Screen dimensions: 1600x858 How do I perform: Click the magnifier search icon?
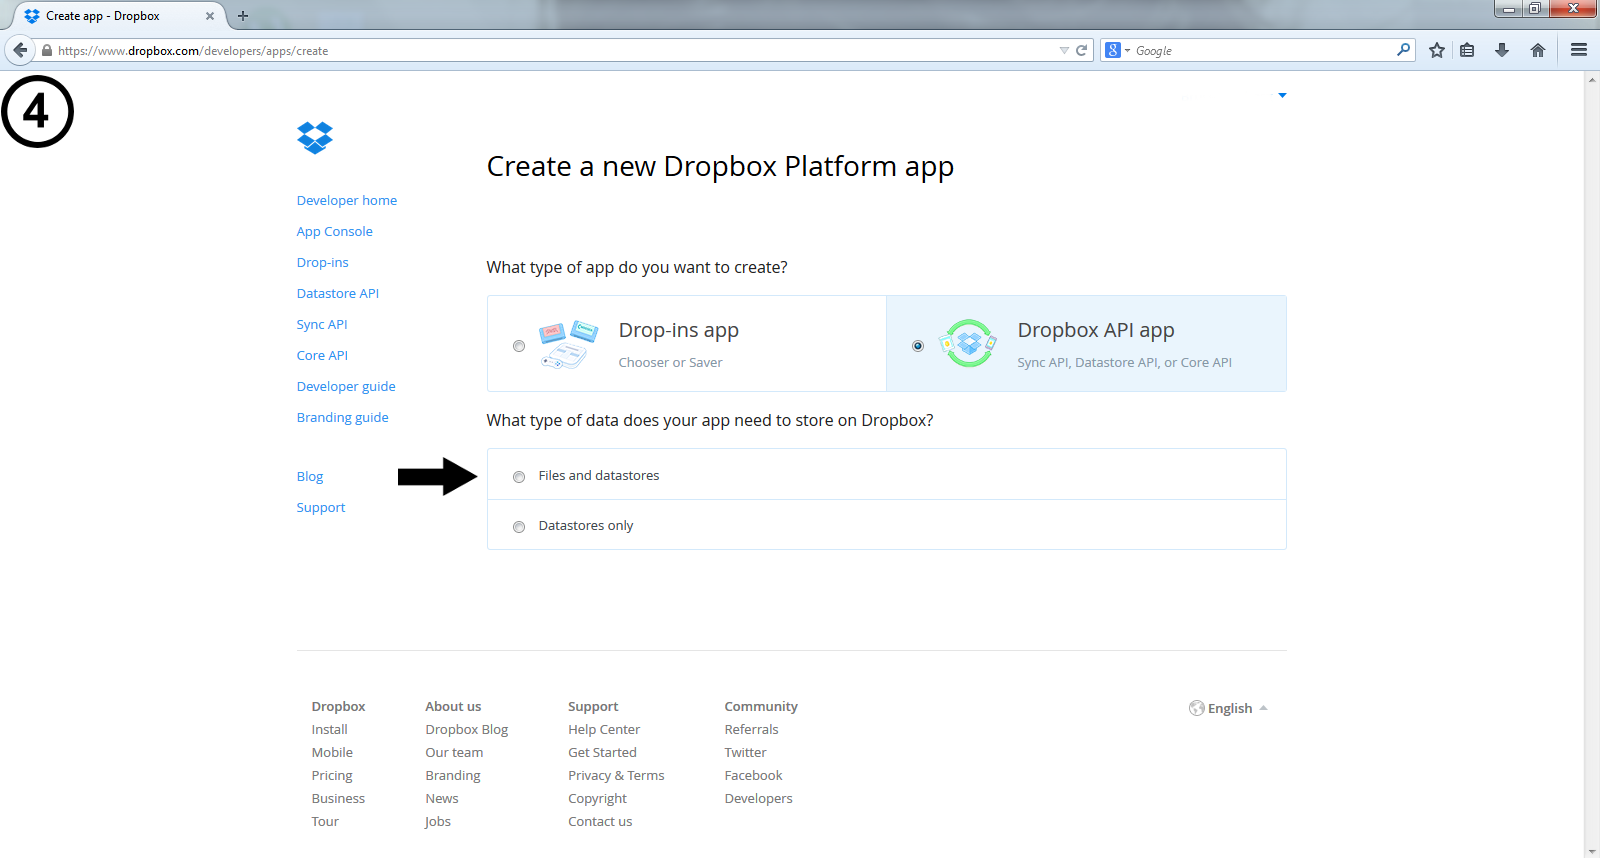(x=1403, y=49)
